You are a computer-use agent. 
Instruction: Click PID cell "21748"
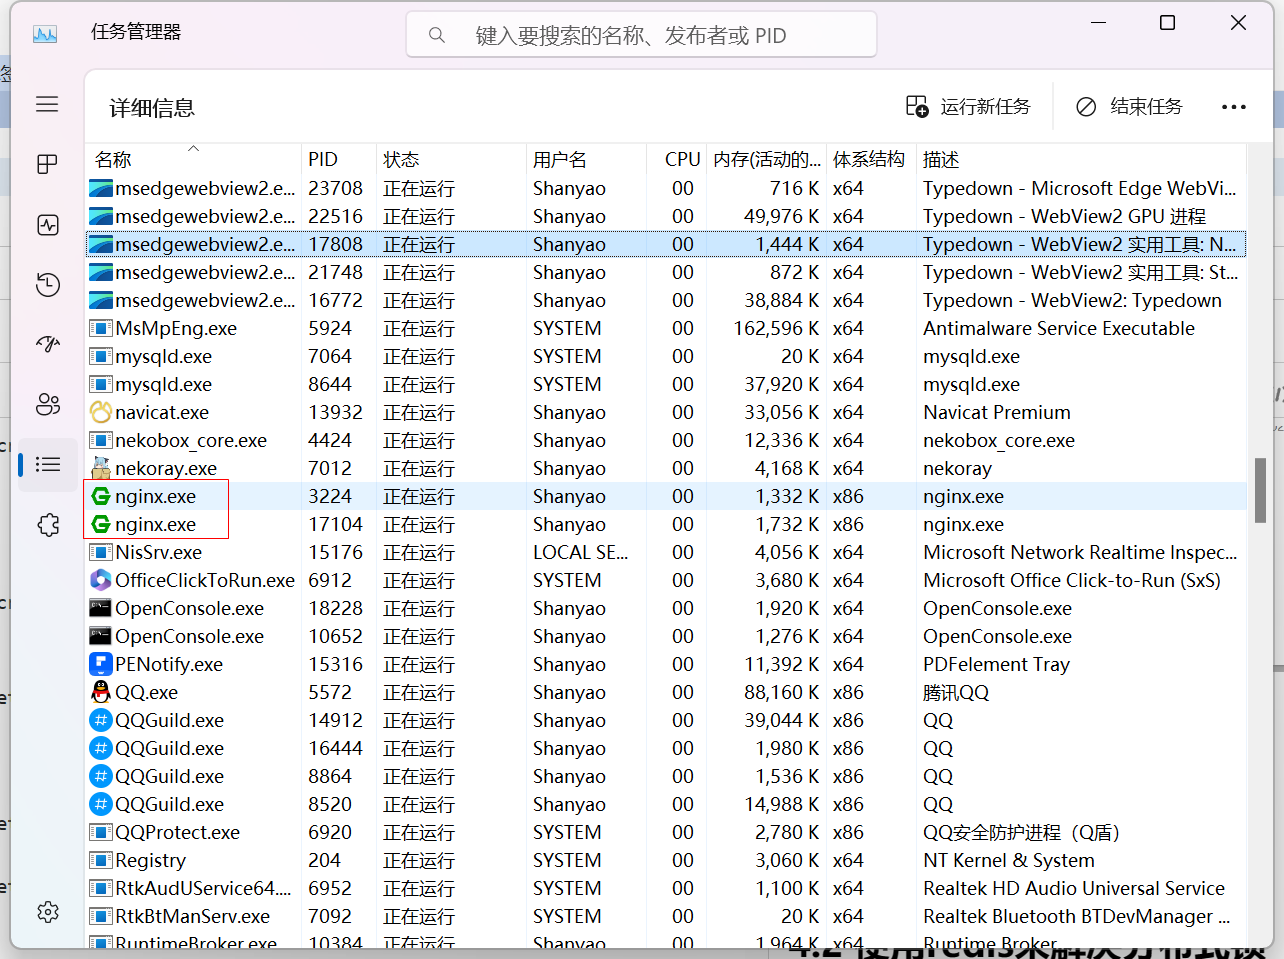tap(336, 272)
